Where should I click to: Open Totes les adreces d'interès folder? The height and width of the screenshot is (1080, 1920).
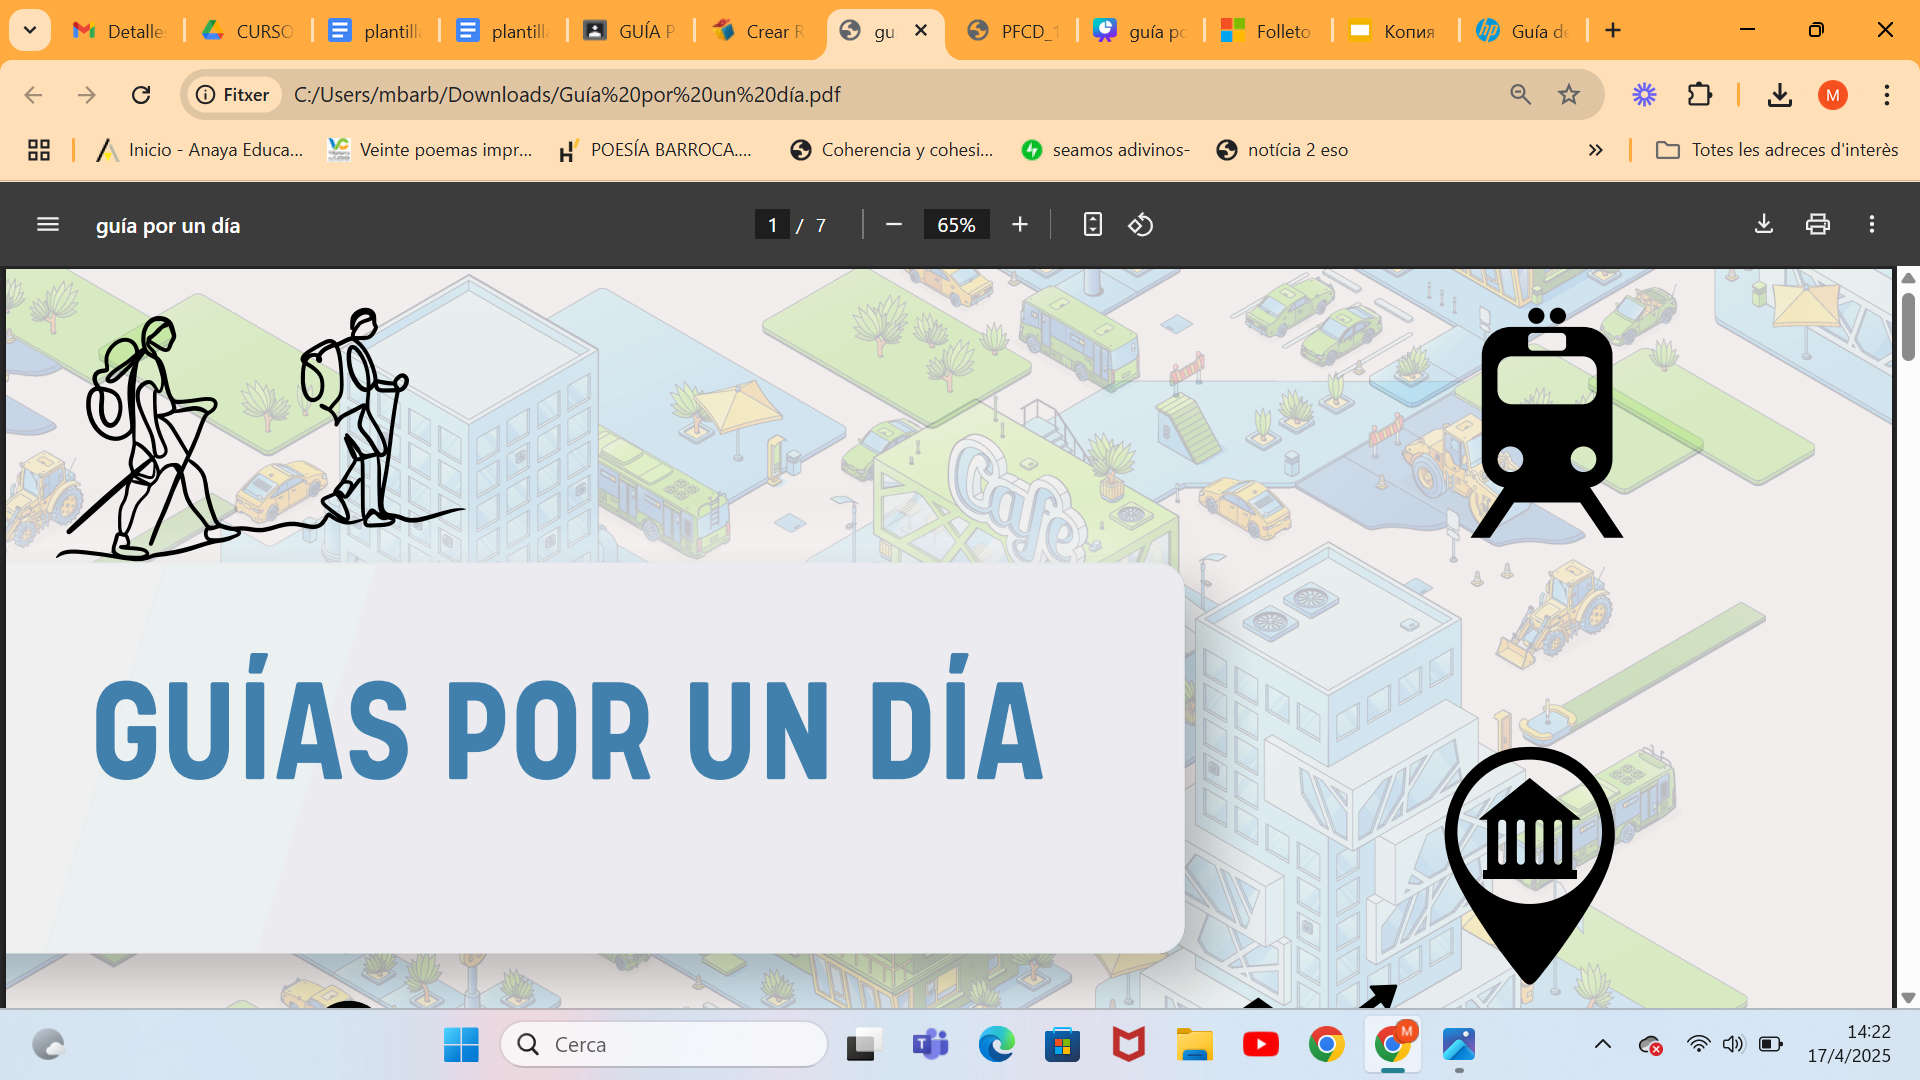1777,150
